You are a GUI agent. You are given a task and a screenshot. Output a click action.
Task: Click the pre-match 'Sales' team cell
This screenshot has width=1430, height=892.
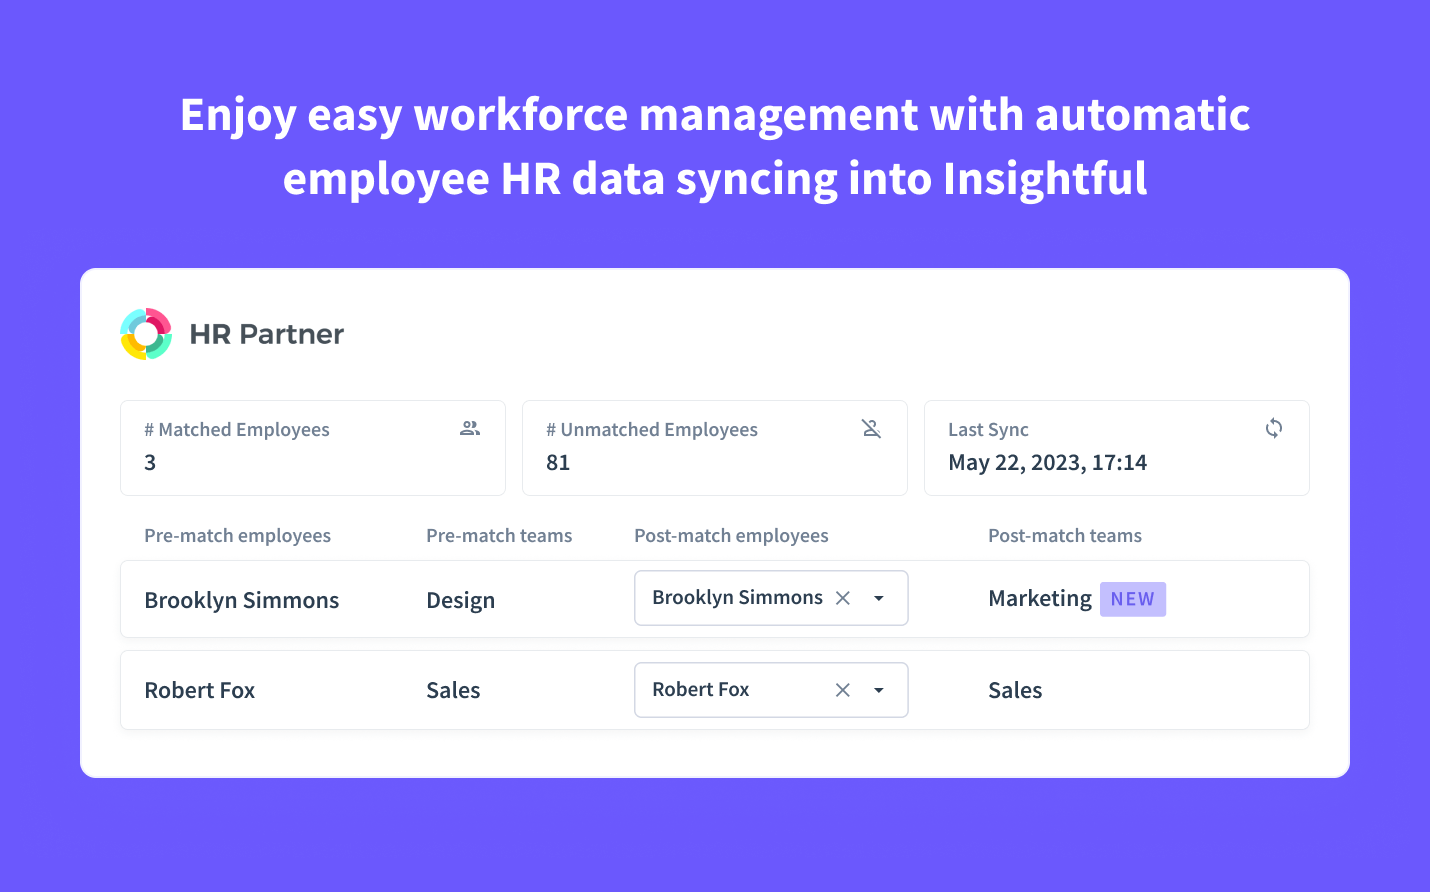pyautogui.click(x=453, y=690)
